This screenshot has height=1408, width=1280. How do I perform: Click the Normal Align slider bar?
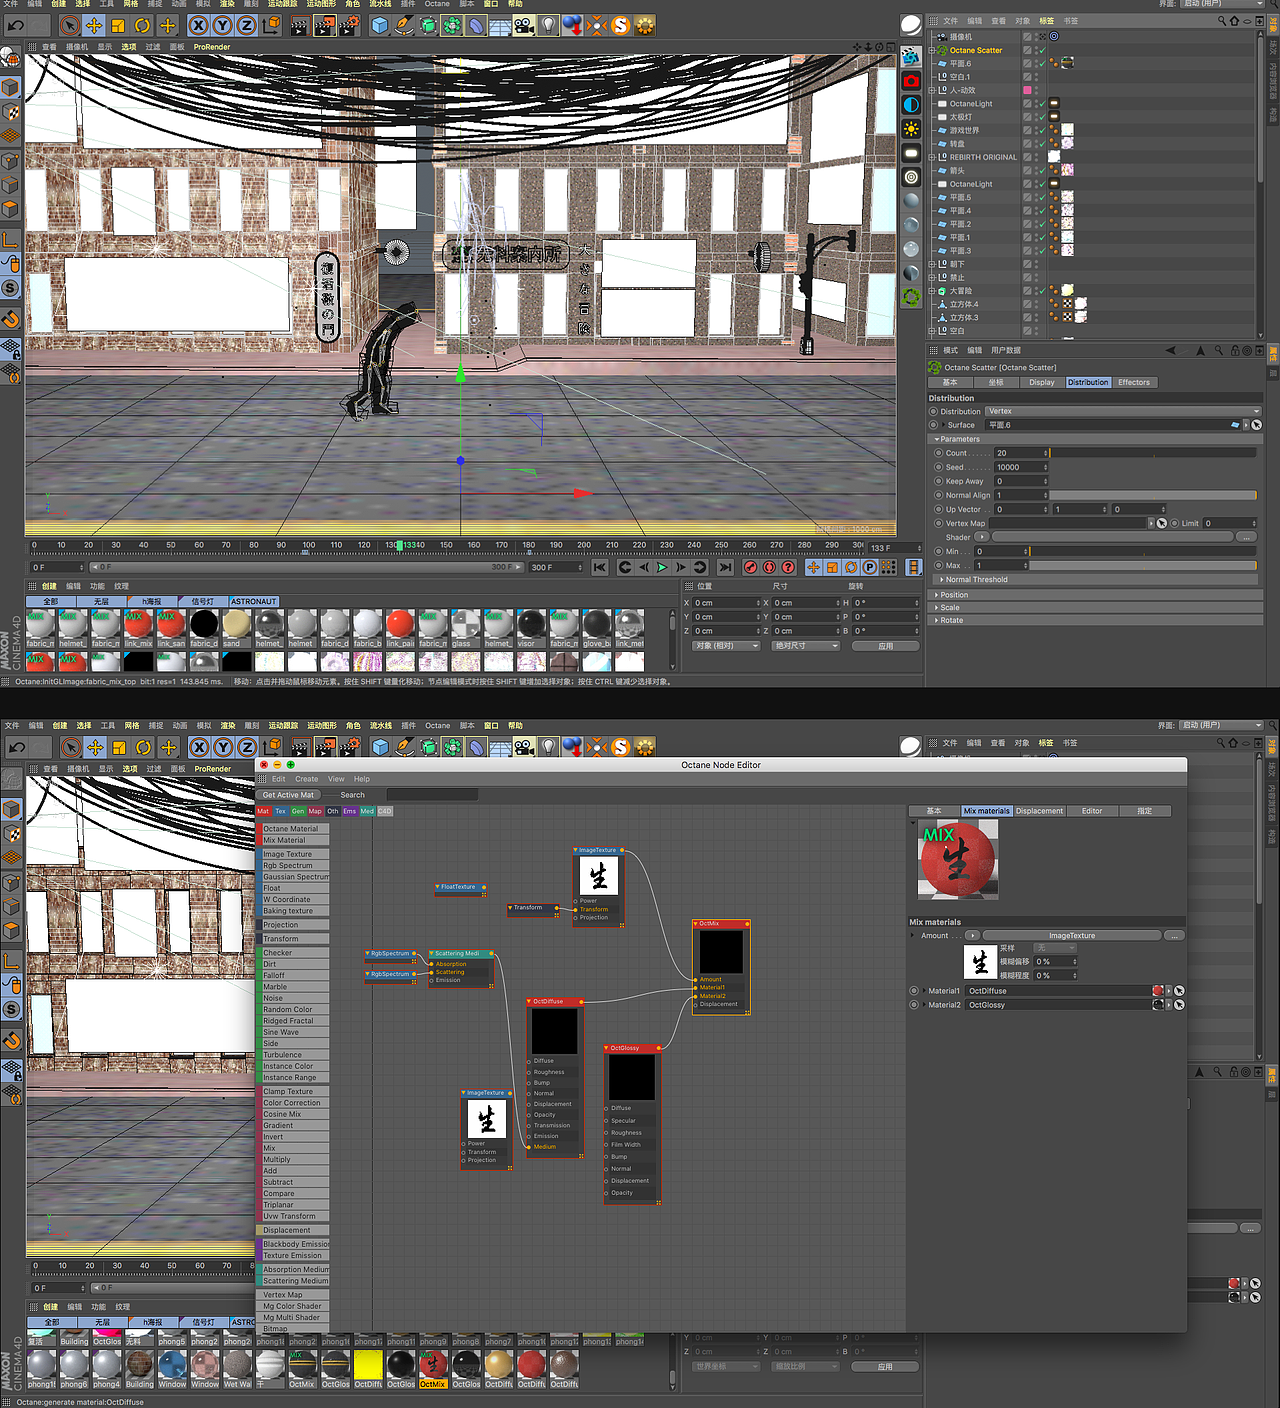pyautogui.click(x=1153, y=495)
